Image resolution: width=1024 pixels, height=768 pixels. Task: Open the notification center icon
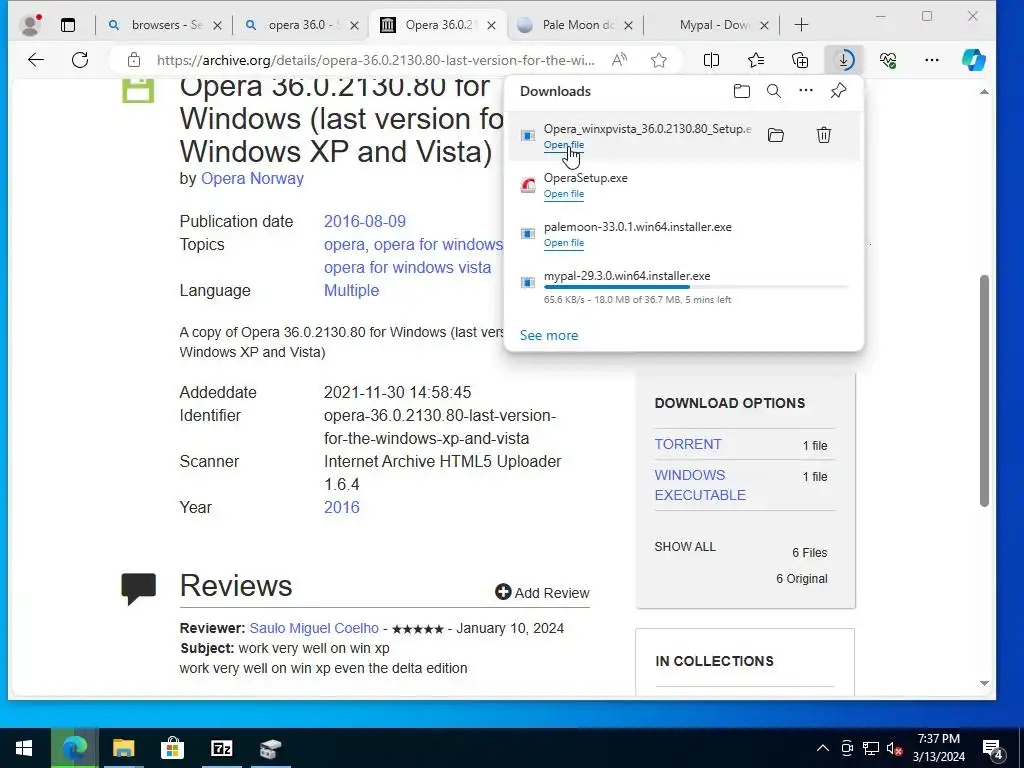click(993, 749)
